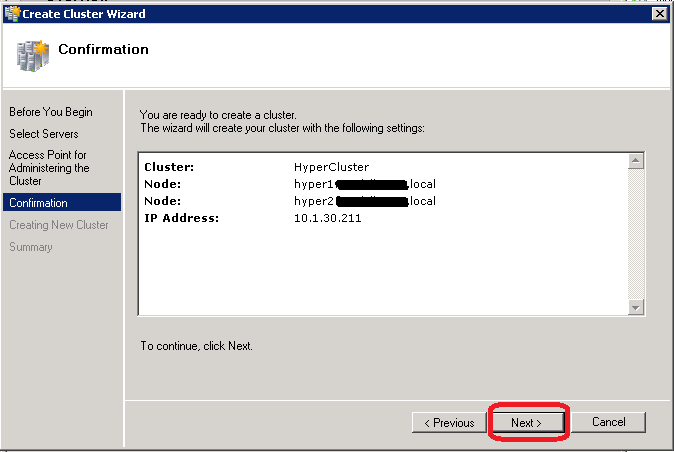
Task: Click the greyed-out Creating New Cluster step
Action: tap(59, 225)
